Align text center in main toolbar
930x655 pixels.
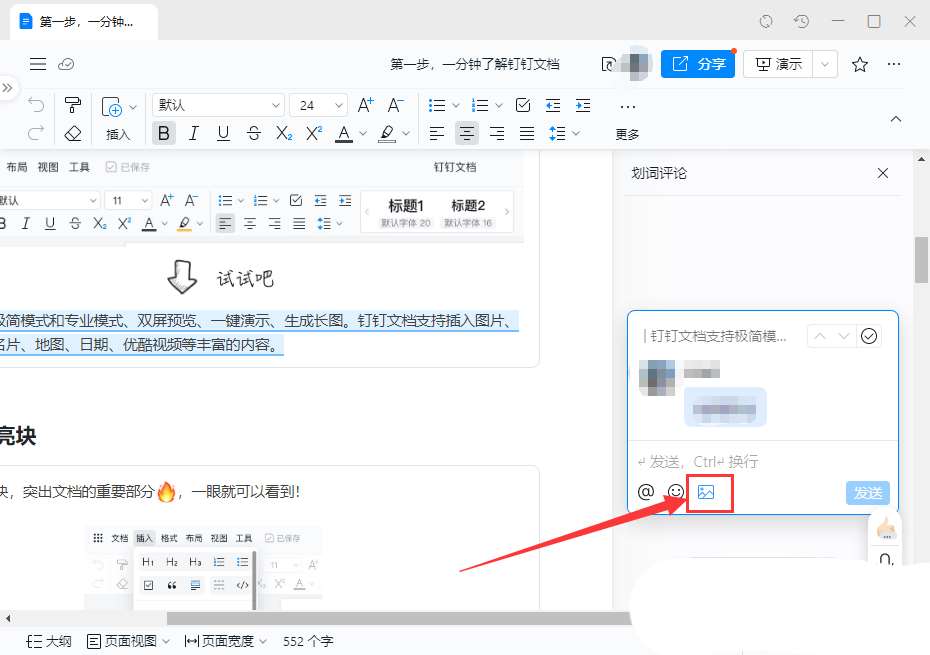(x=467, y=133)
